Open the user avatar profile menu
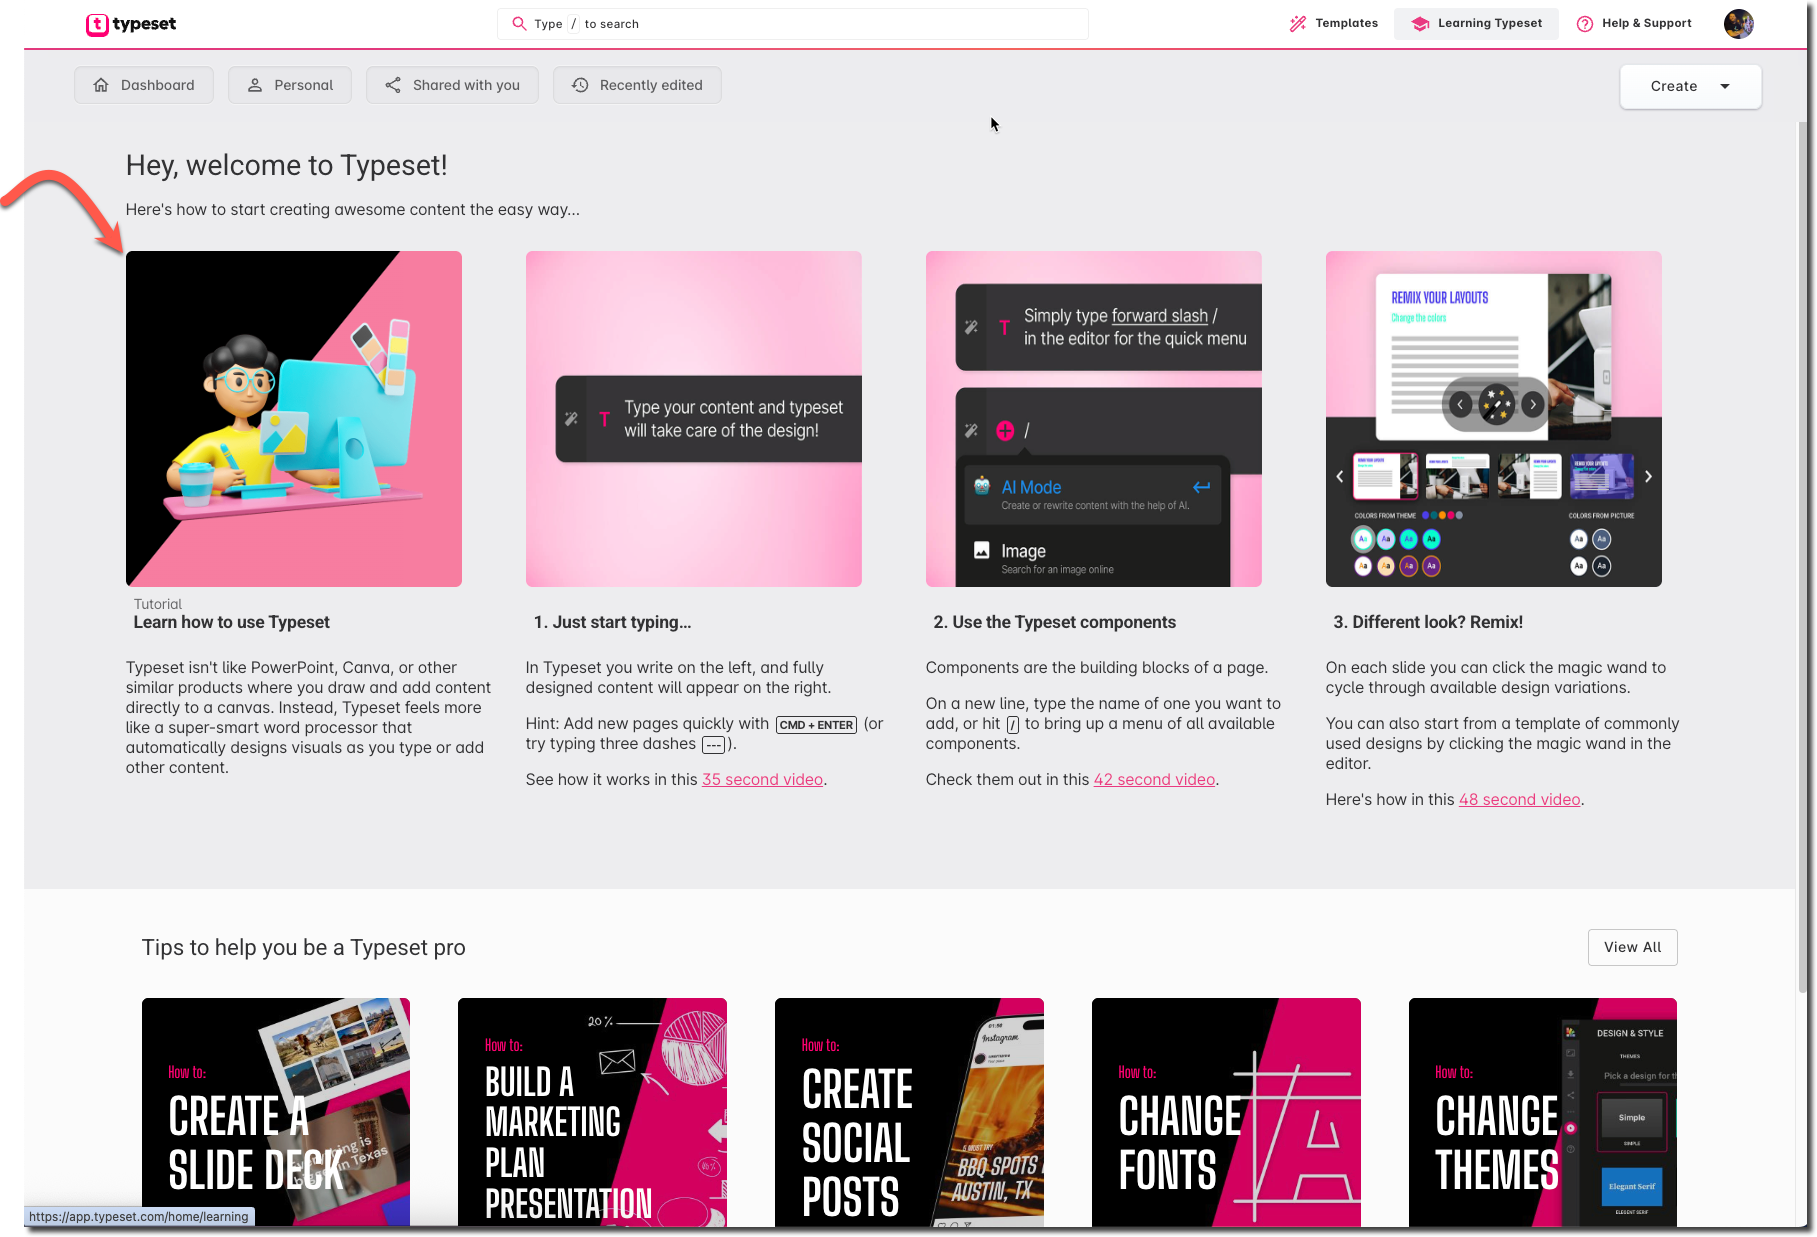This screenshot has height=1237, width=1817. [1738, 23]
